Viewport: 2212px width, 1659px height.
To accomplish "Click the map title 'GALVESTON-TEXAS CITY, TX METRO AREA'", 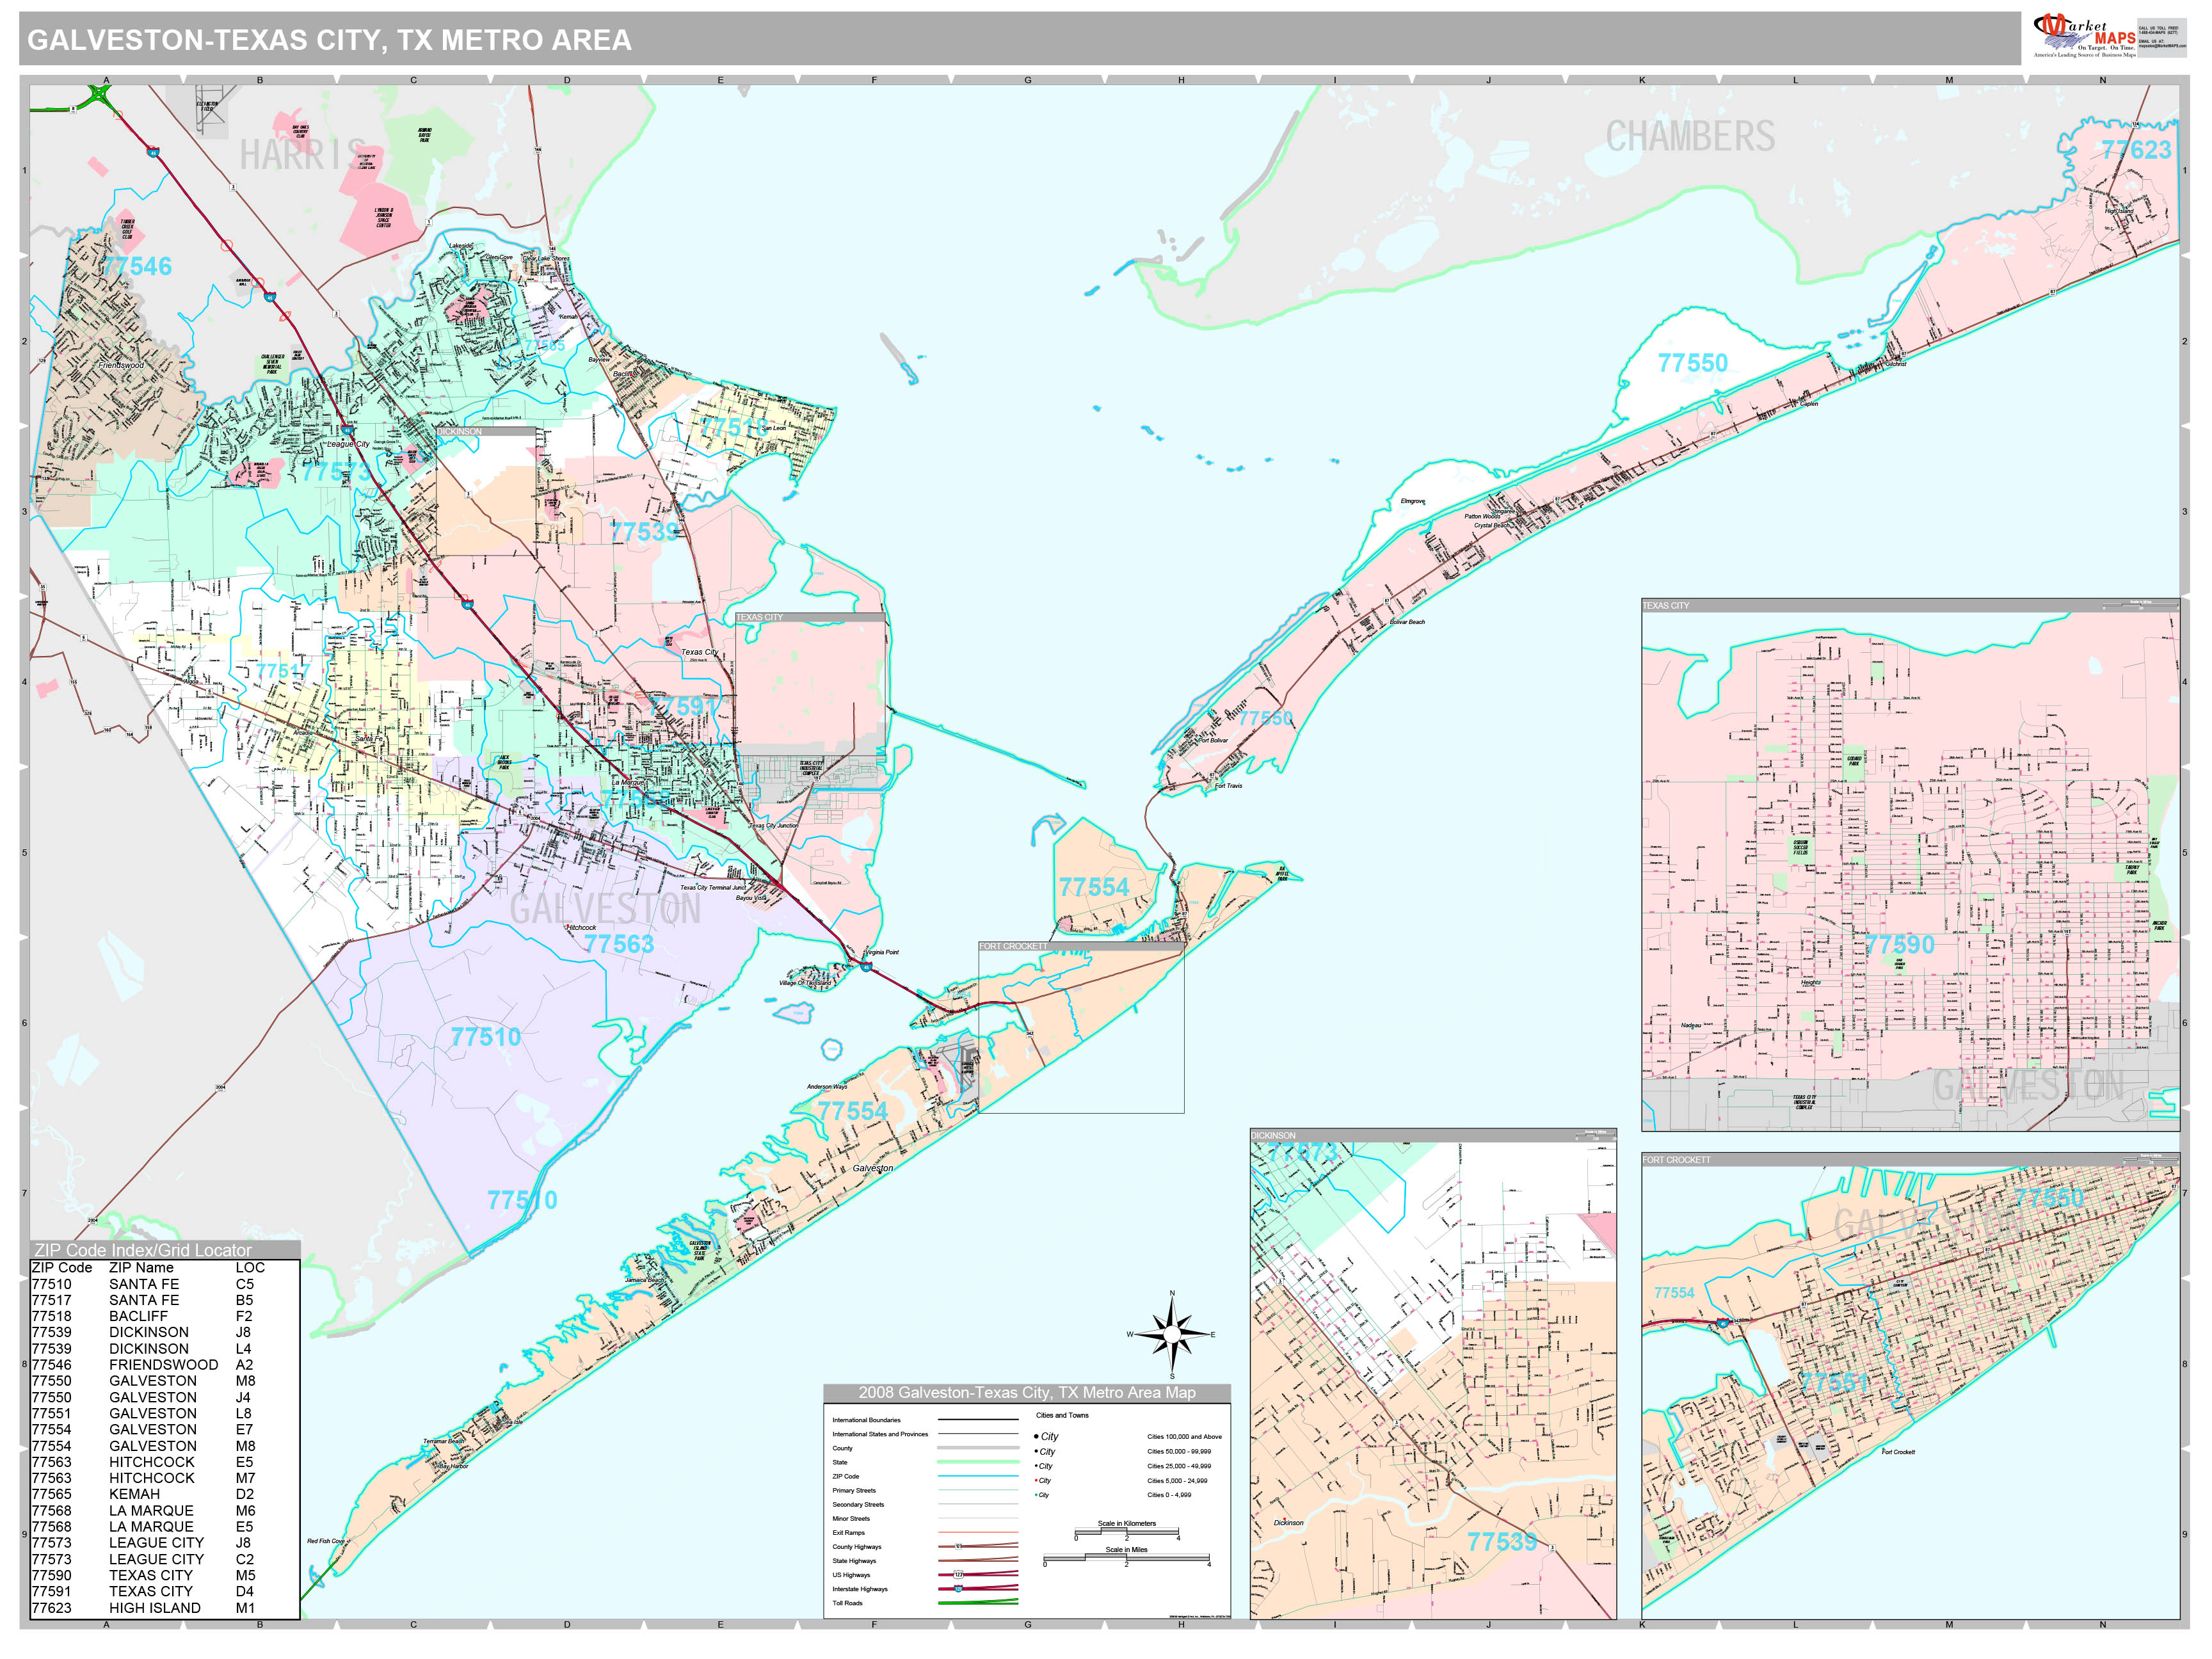I will click(329, 40).
